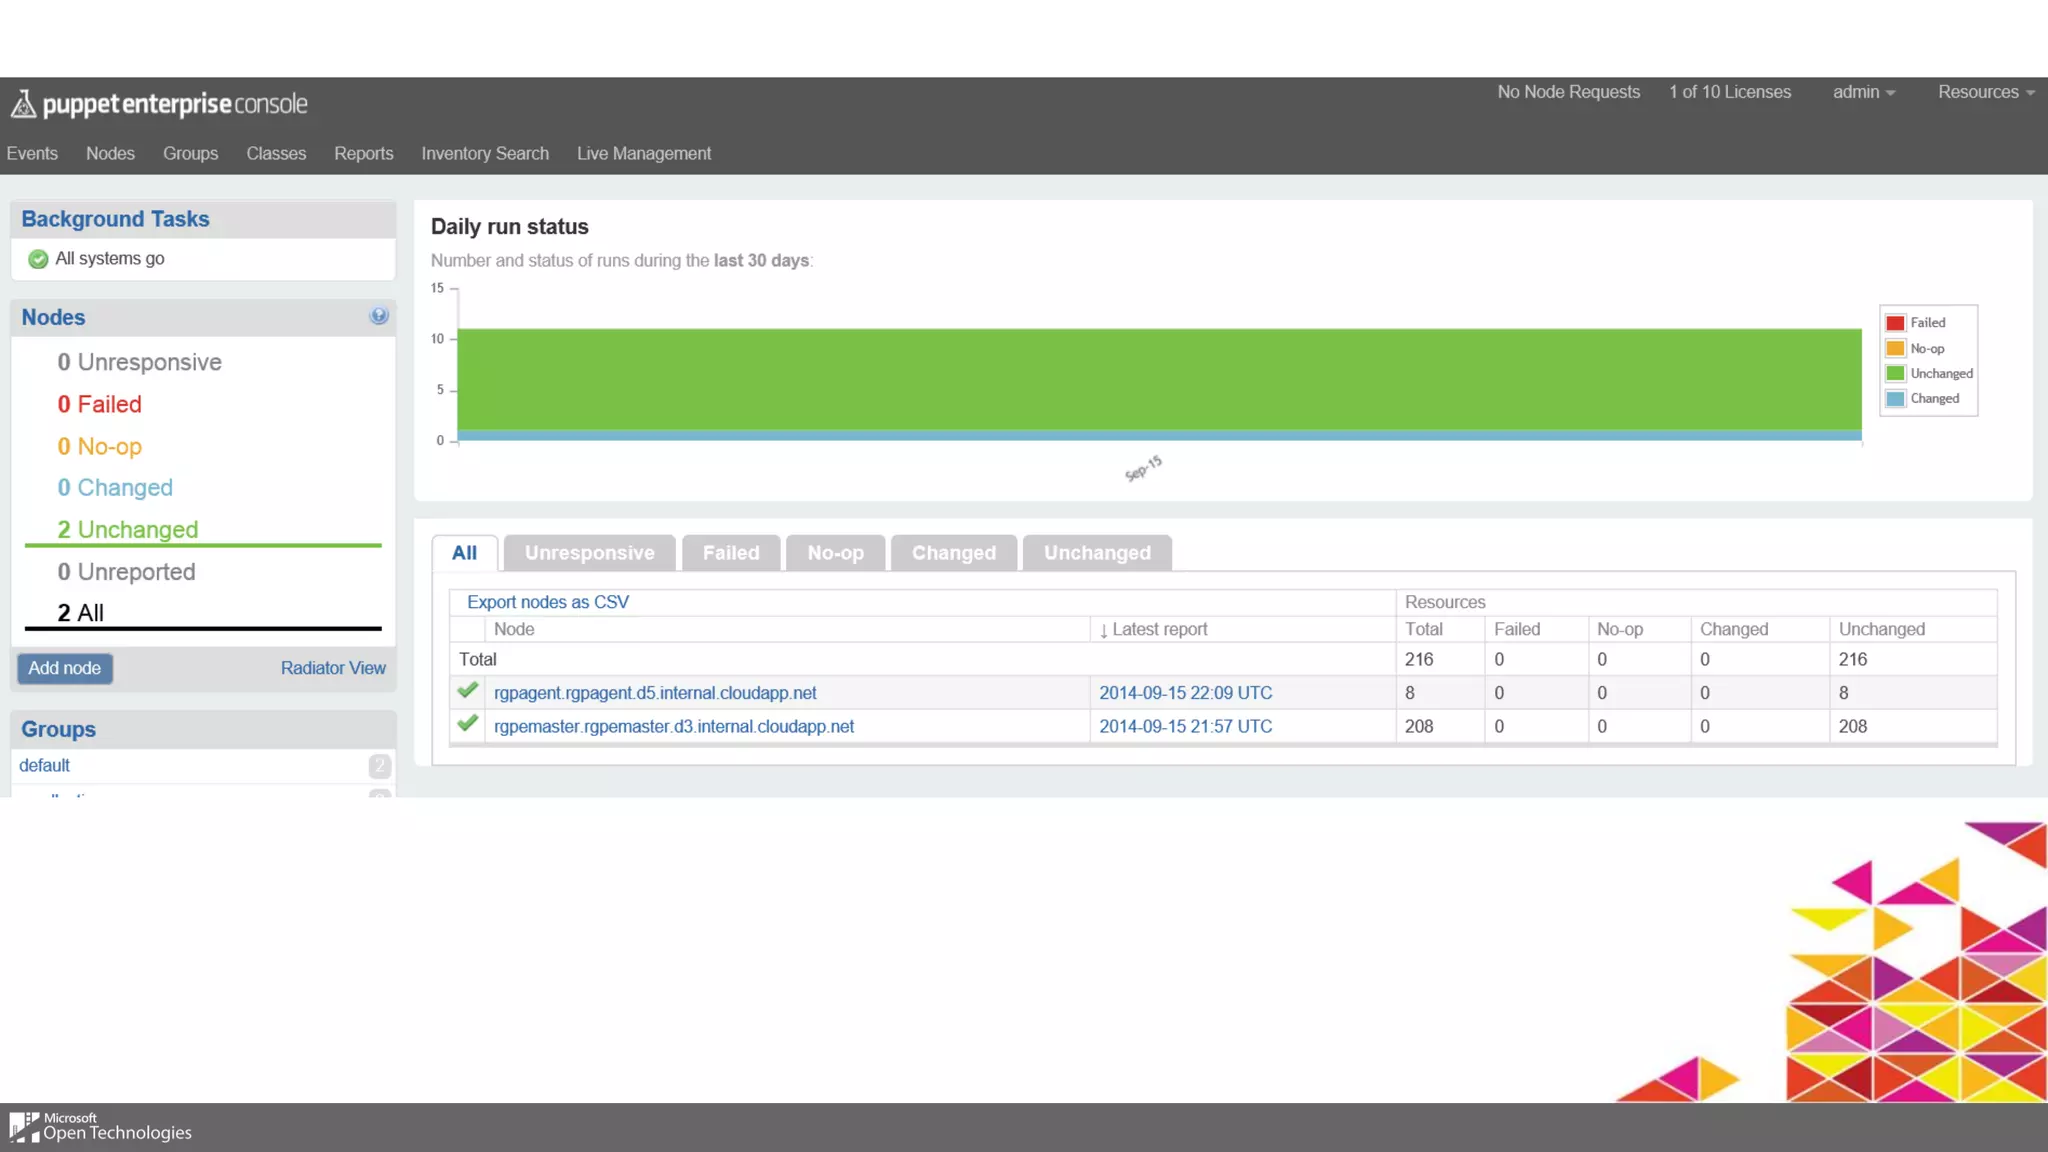The width and height of the screenshot is (2048, 1152).
Task: Select the Changed tab in node list
Action: 953,553
